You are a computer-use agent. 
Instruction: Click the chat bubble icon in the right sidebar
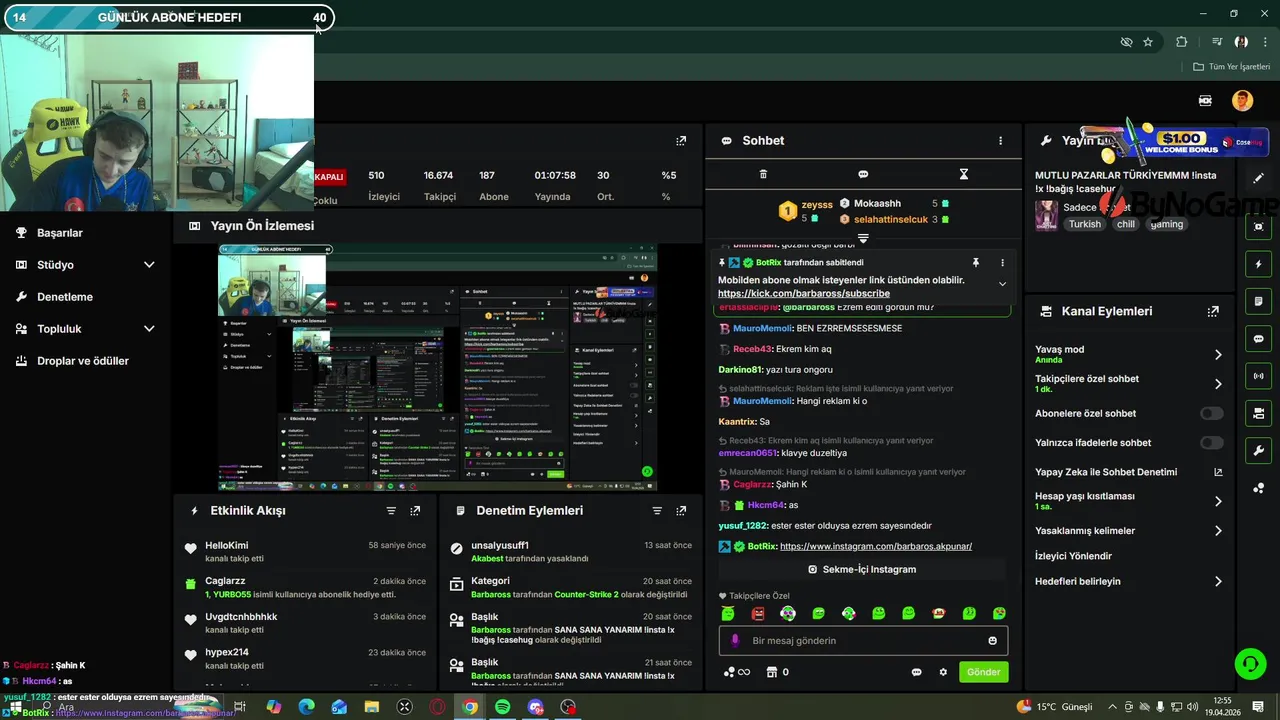click(x=1258, y=339)
